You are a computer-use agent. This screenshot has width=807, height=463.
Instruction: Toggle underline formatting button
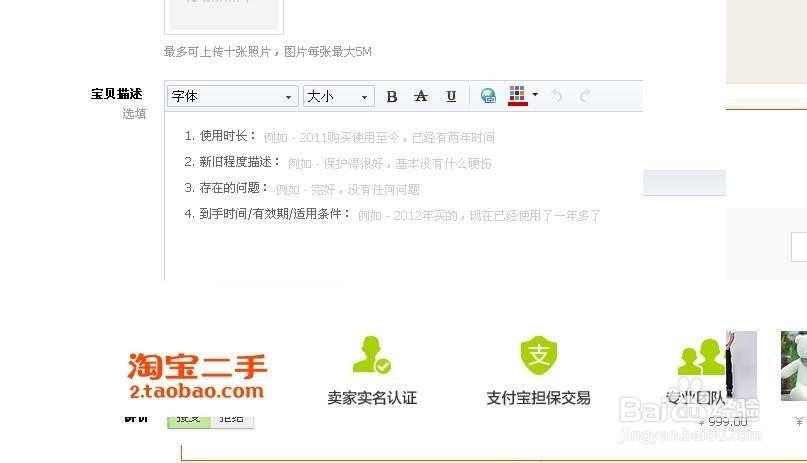(x=451, y=96)
